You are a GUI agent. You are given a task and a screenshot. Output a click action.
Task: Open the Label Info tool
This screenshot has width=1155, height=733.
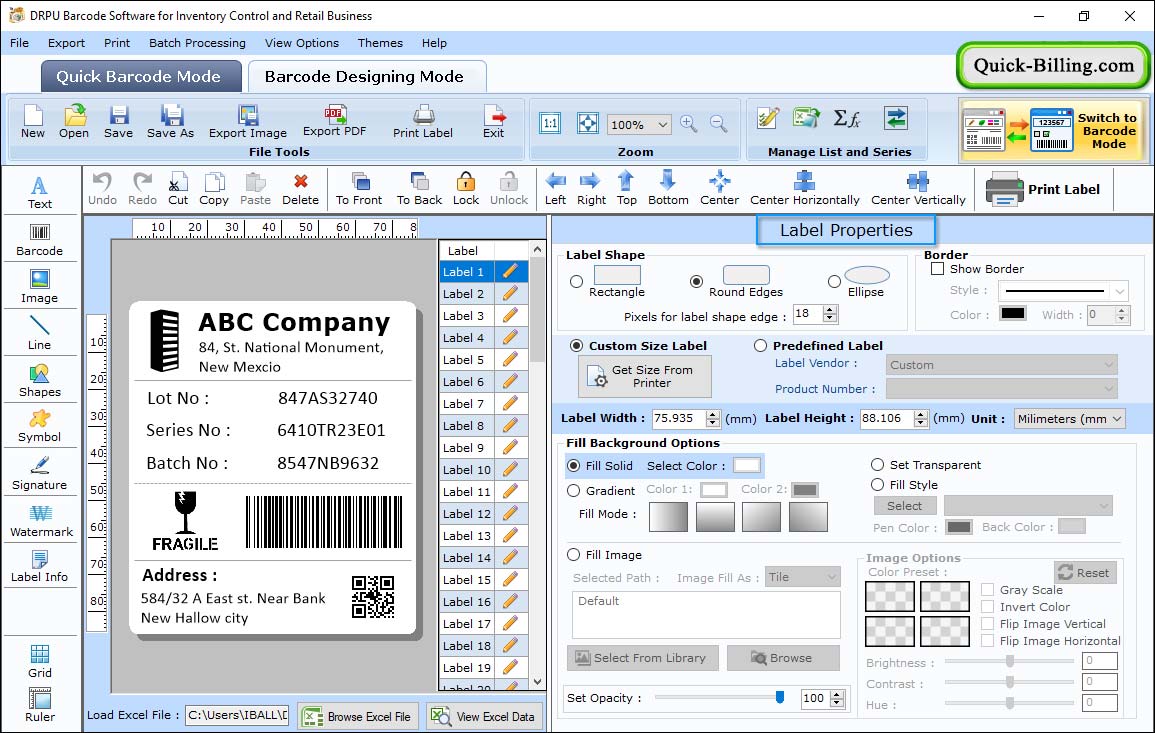[x=40, y=566]
